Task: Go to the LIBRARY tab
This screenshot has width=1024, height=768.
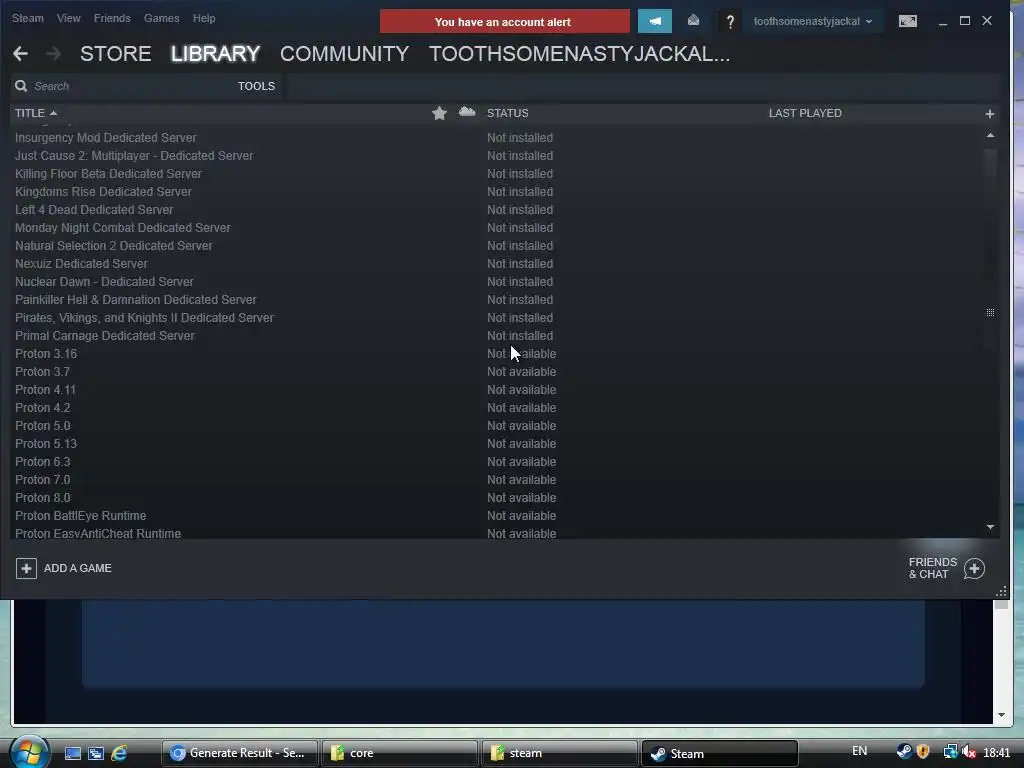Action: pyautogui.click(x=216, y=54)
